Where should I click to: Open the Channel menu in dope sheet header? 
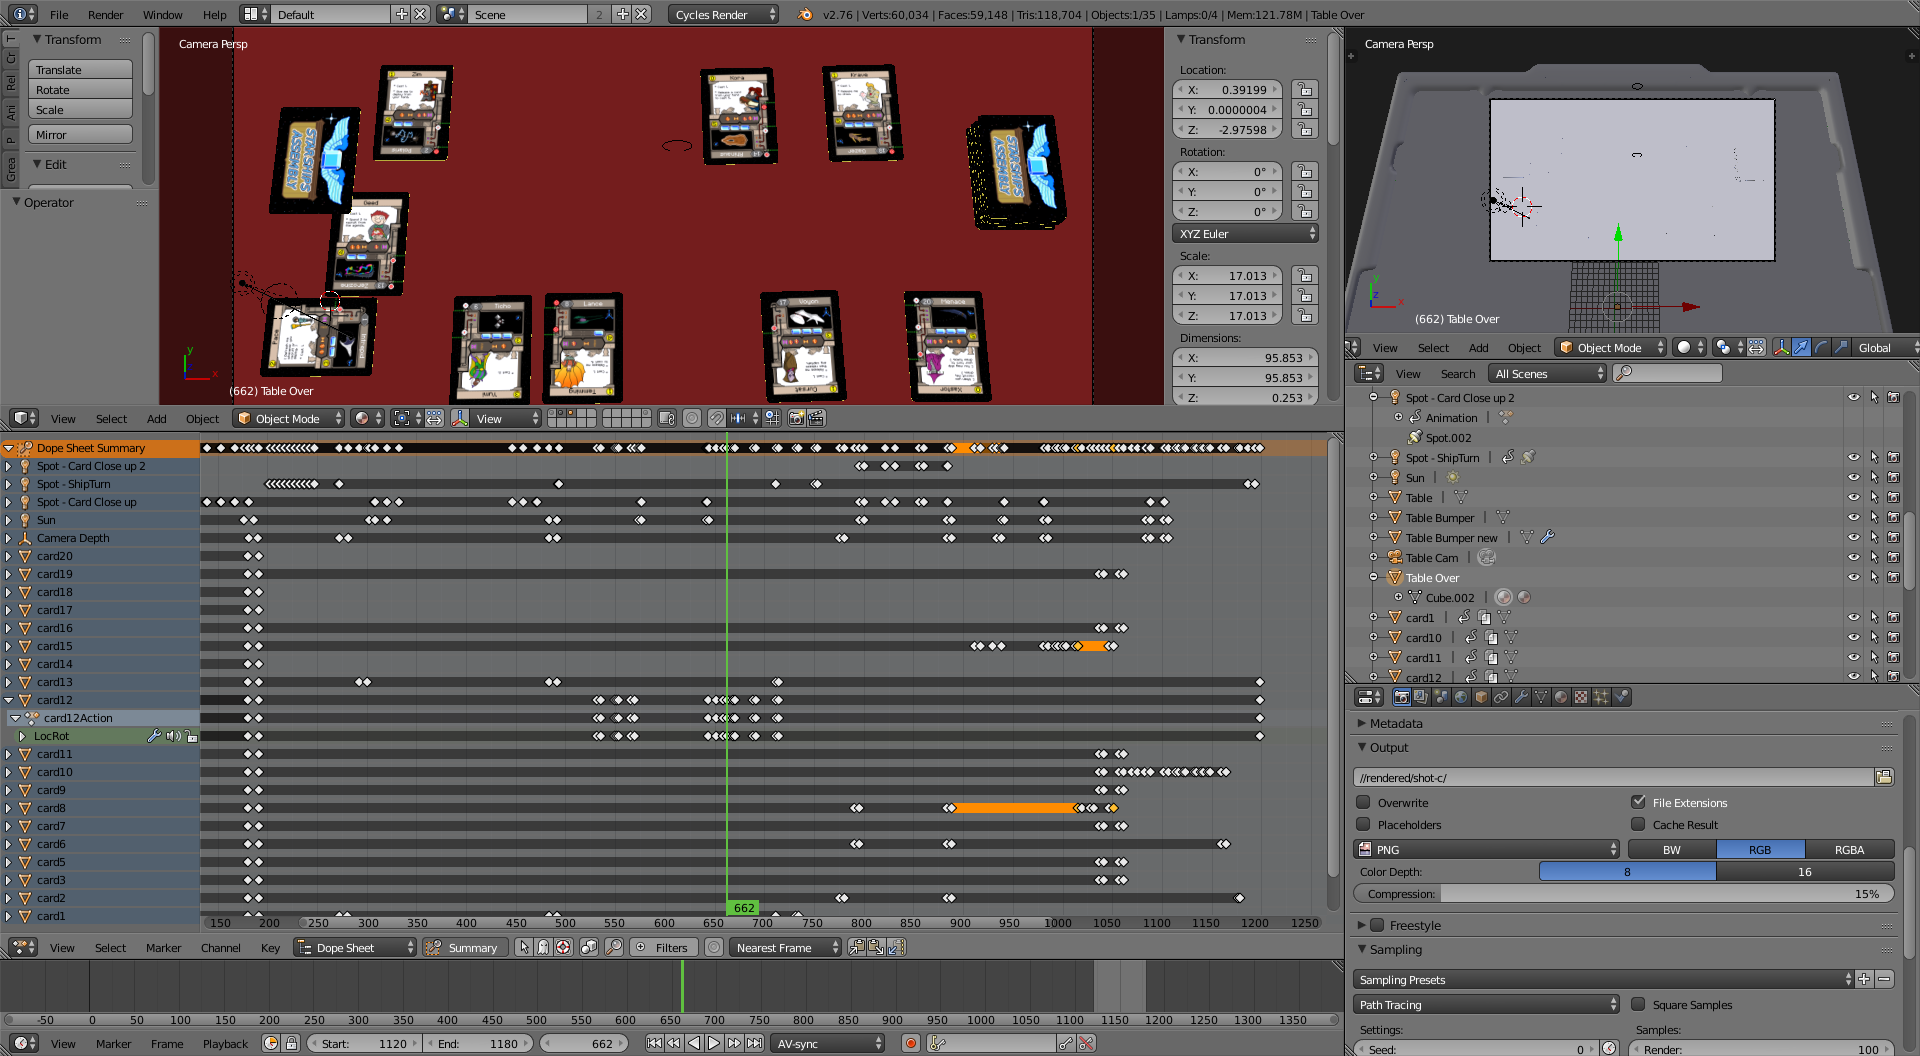tap(220, 947)
